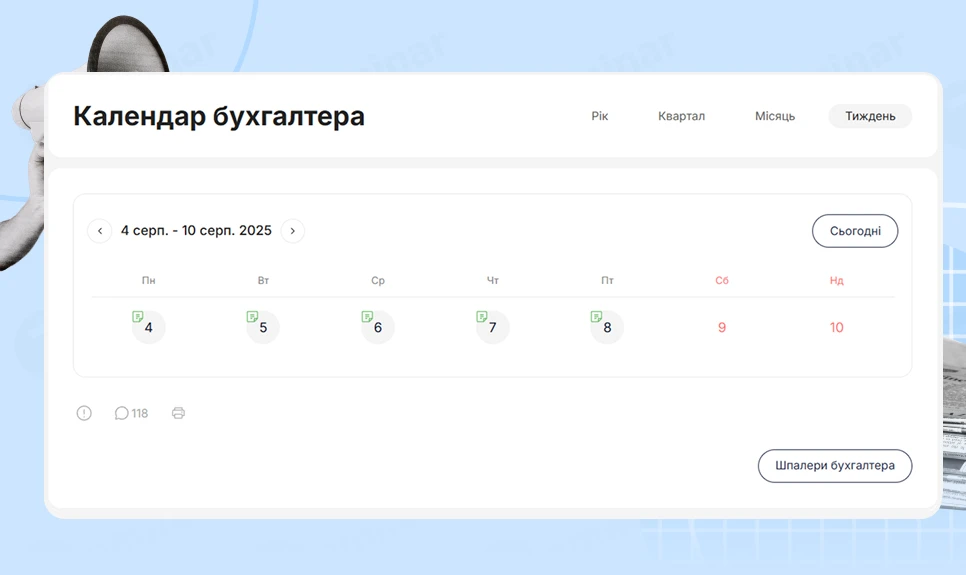Switch to the Місяць view tab
Image resolution: width=966 pixels, height=575 pixels.
click(775, 116)
